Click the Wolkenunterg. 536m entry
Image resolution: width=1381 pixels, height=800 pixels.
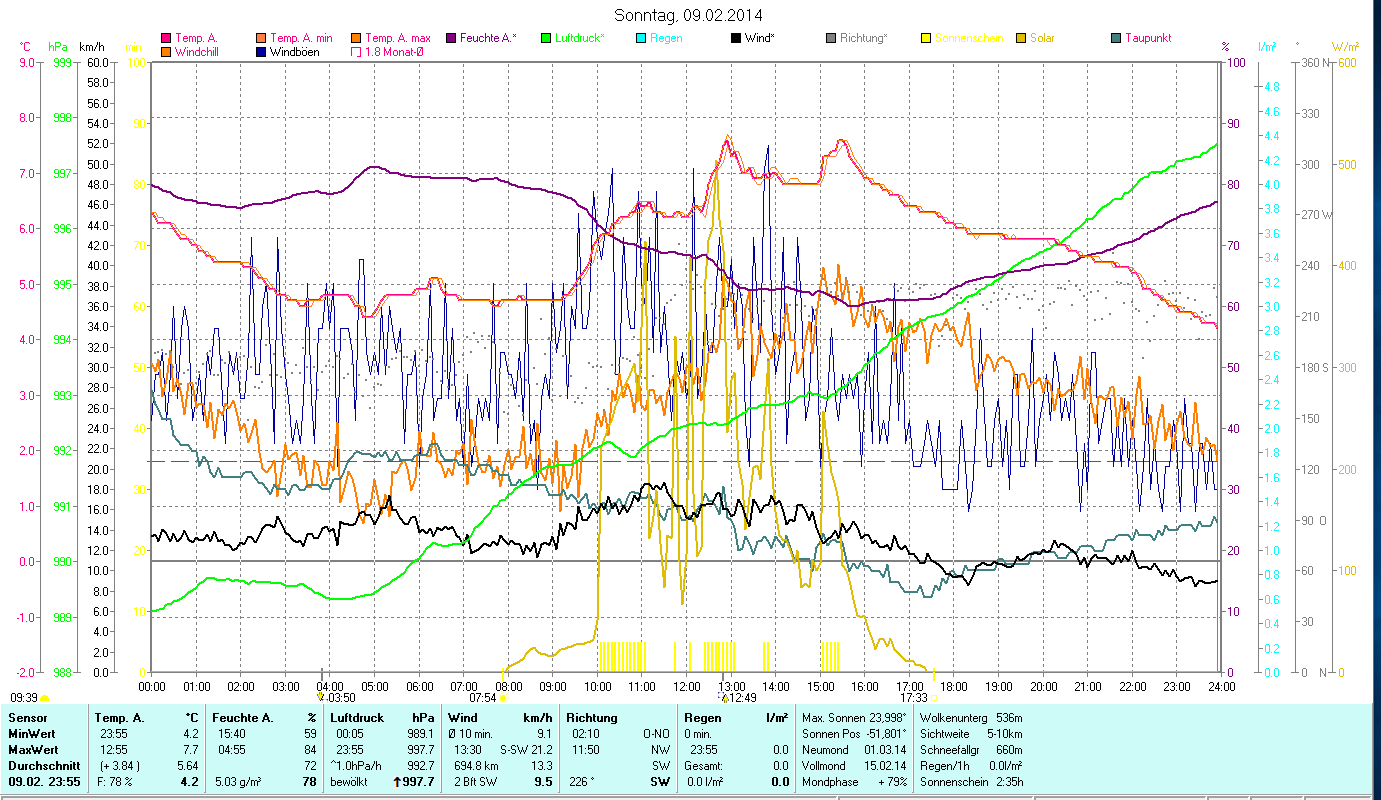point(970,718)
